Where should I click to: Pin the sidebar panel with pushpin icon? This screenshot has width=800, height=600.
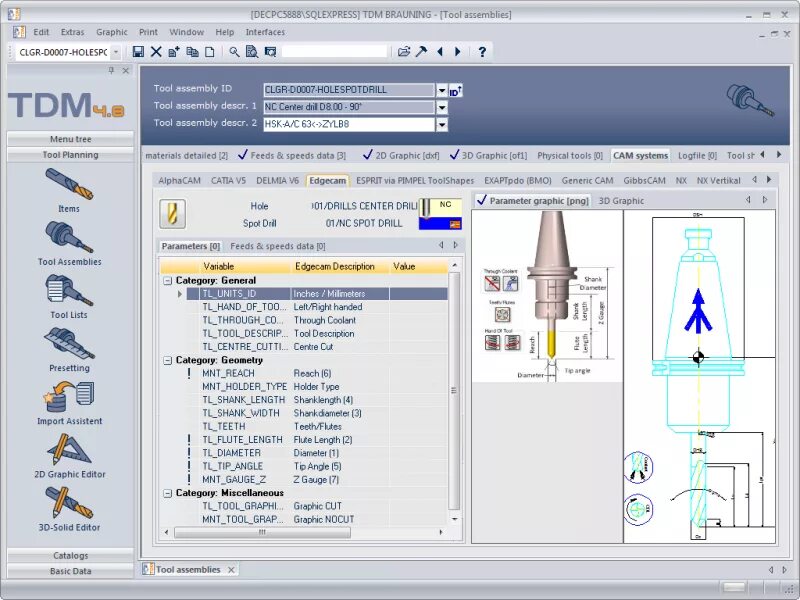111,70
